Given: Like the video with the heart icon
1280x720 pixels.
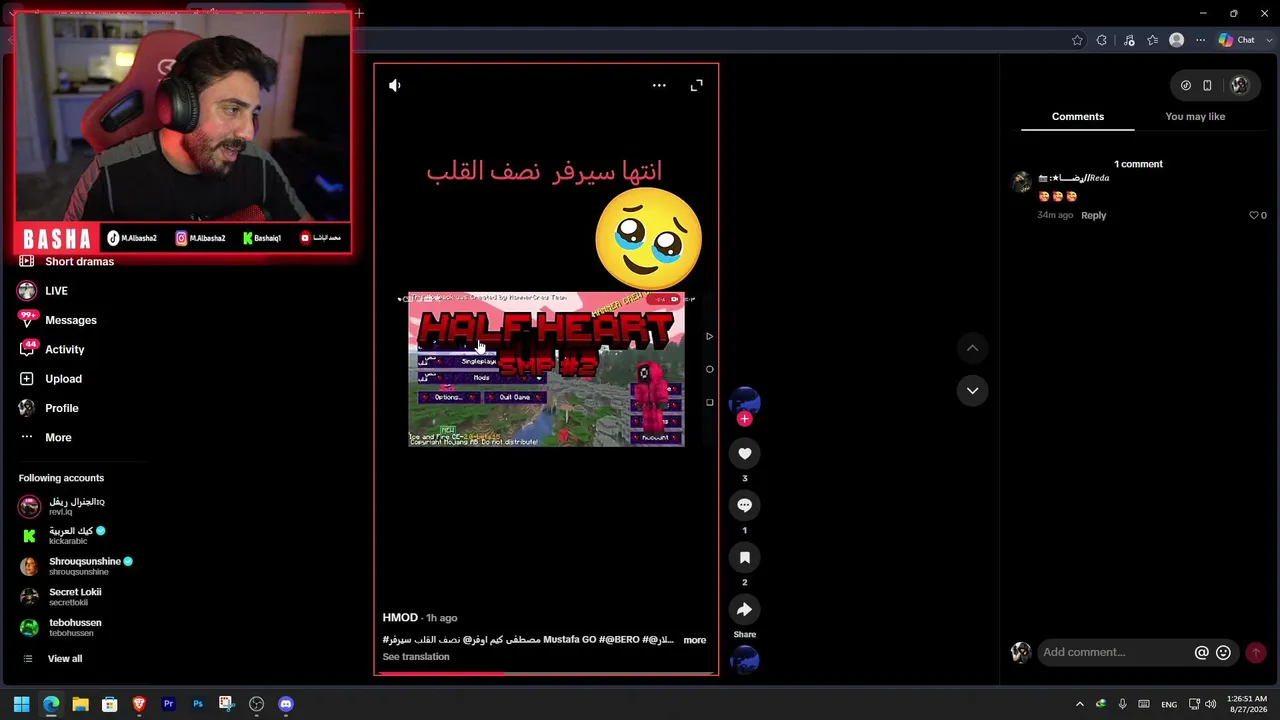Looking at the screenshot, I should click(744, 454).
